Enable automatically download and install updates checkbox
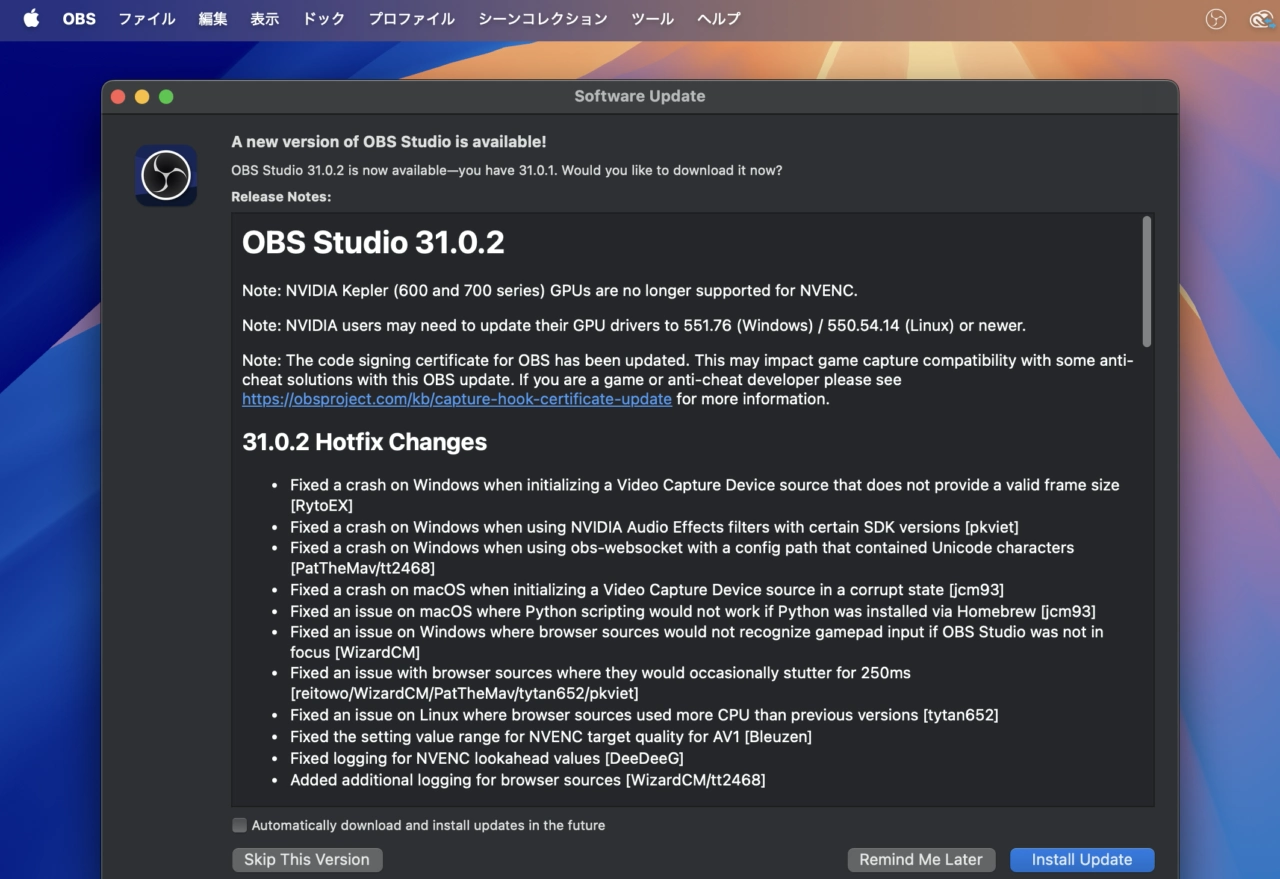The height and width of the screenshot is (879, 1280). [239, 825]
